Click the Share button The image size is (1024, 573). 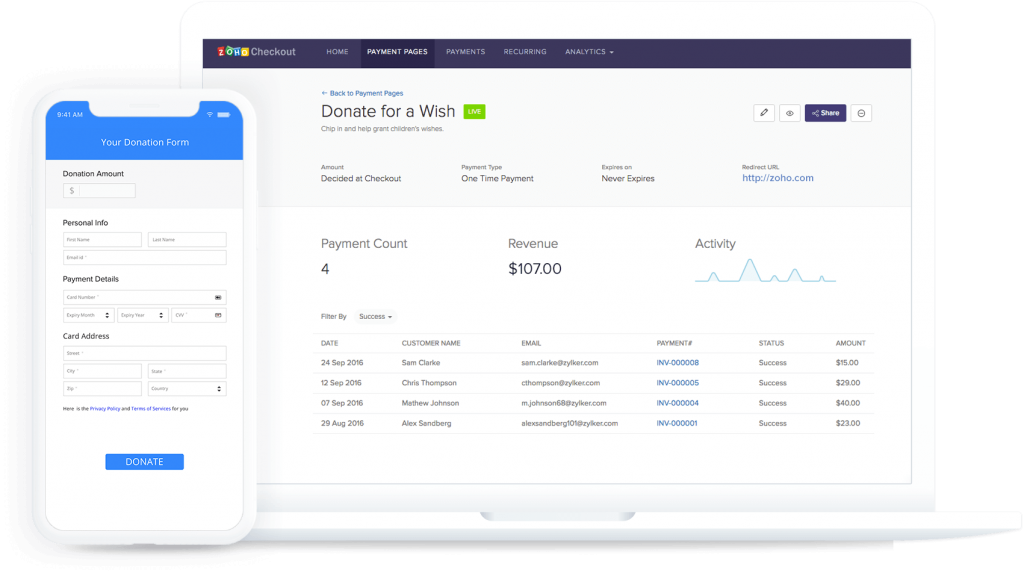click(825, 113)
